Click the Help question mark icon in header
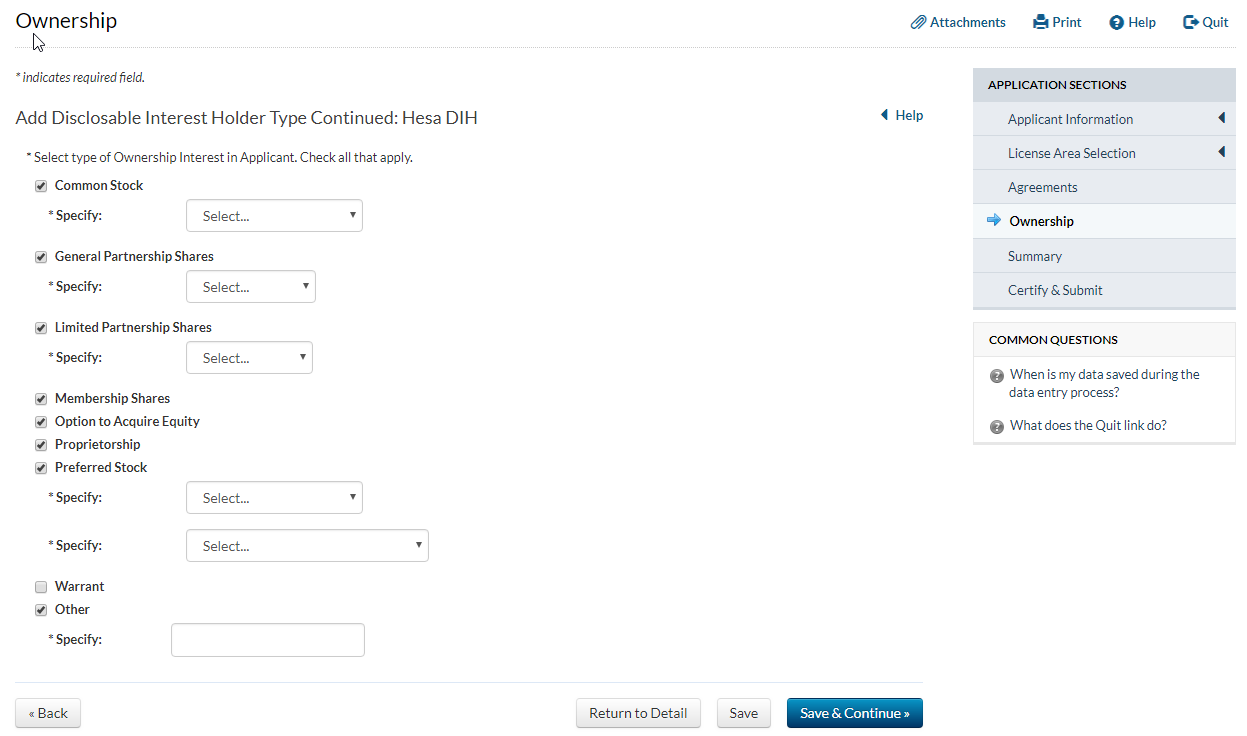 coord(1117,22)
